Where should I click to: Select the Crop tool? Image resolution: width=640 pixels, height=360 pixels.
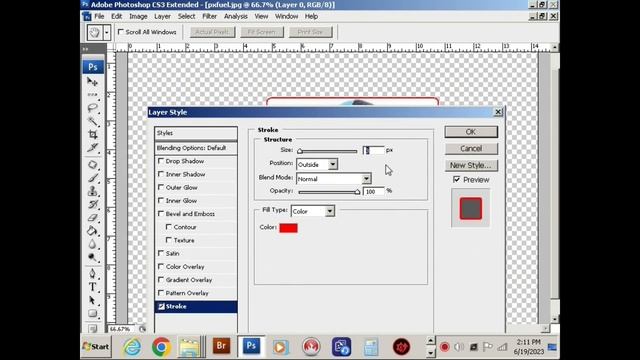click(93, 134)
